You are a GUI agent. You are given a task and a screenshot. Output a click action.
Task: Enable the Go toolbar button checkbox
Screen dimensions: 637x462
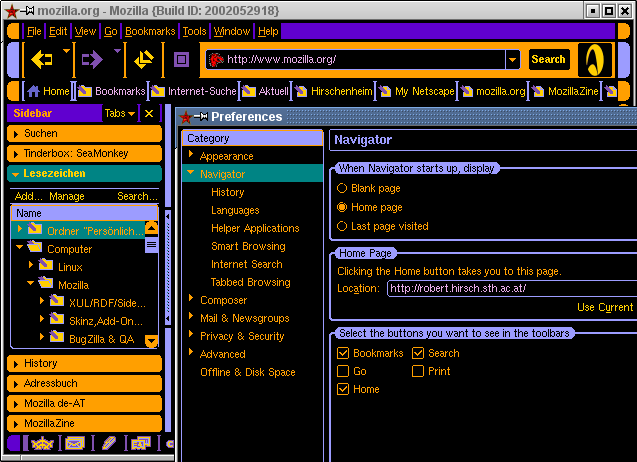click(x=343, y=371)
